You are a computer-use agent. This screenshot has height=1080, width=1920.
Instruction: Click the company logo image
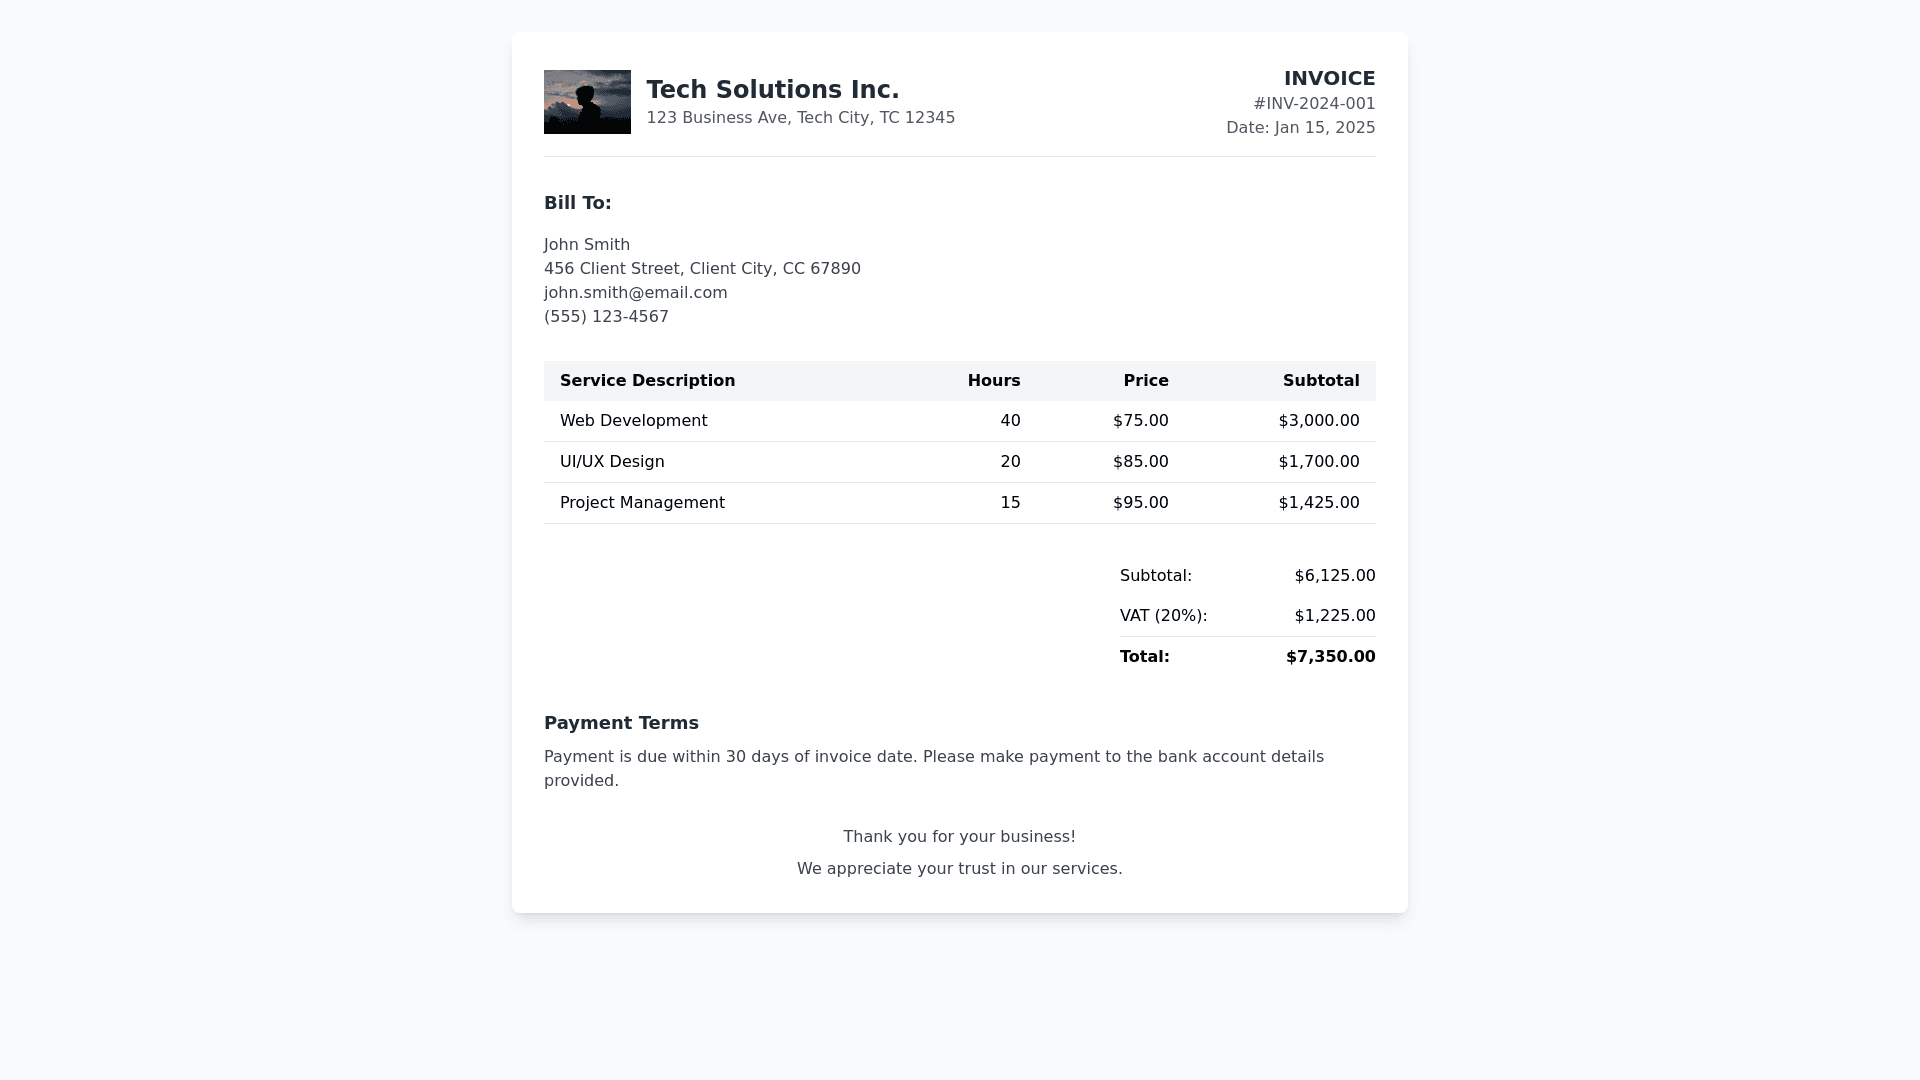pos(587,102)
